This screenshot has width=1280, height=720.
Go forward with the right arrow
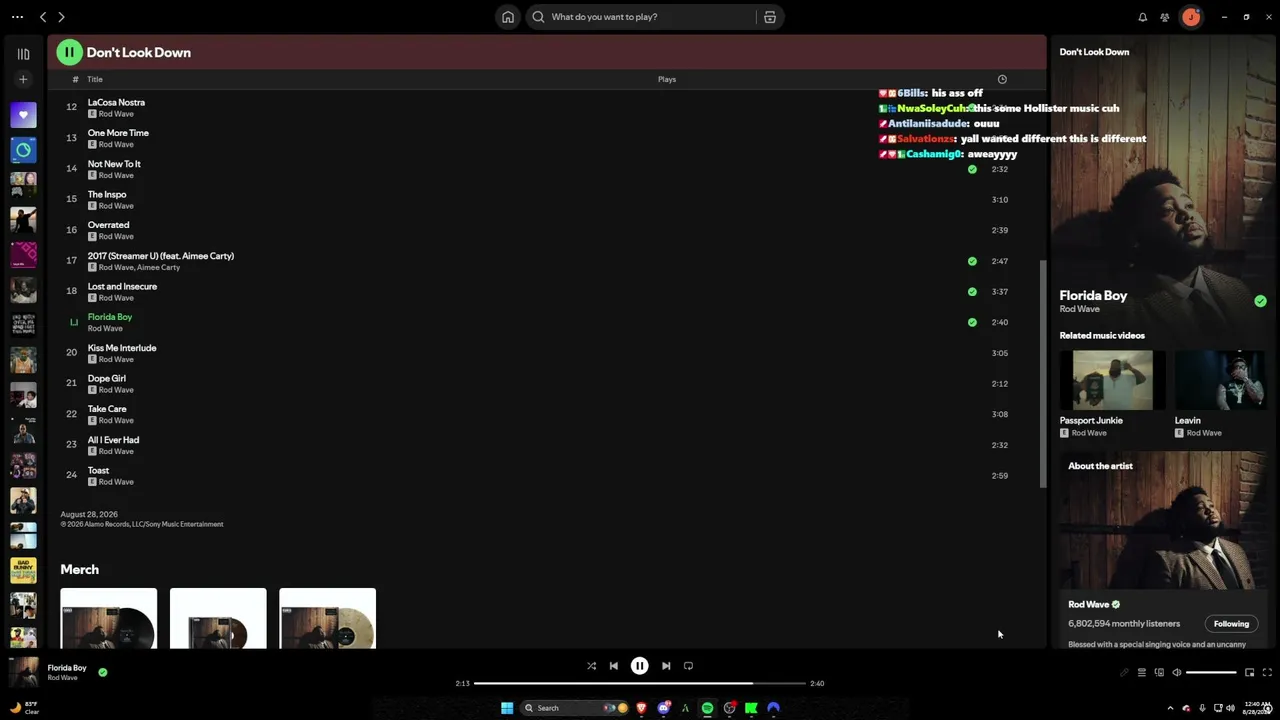point(61,17)
